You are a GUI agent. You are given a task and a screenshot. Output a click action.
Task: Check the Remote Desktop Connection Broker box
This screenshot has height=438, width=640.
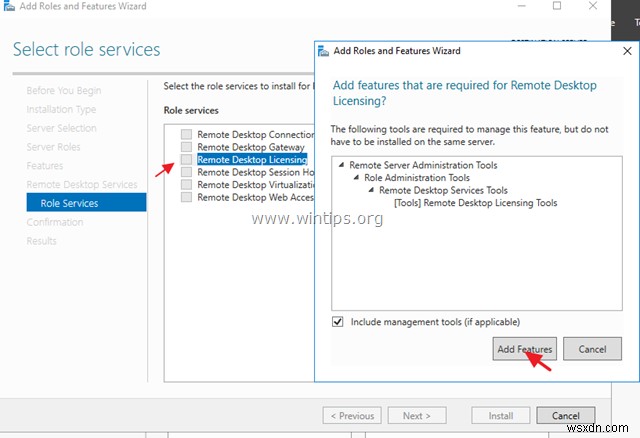pyautogui.click(x=186, y=134)
